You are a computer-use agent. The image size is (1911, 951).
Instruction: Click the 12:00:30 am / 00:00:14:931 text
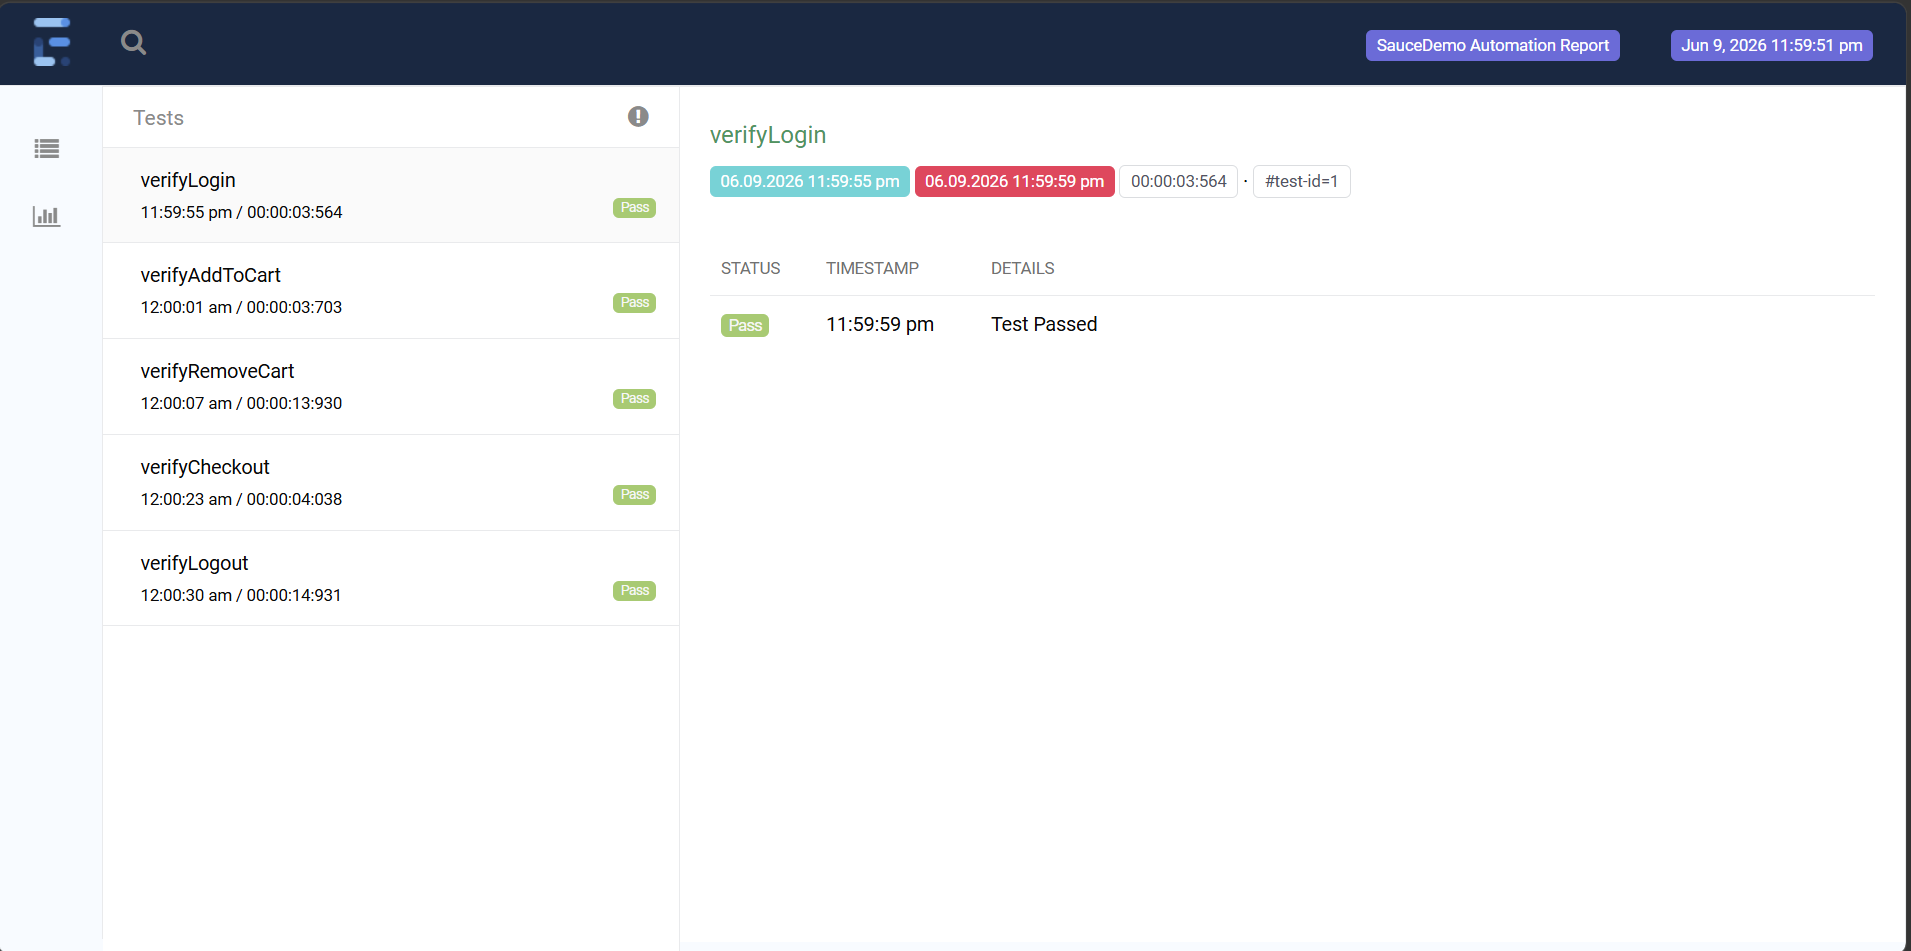pos(241,595)
